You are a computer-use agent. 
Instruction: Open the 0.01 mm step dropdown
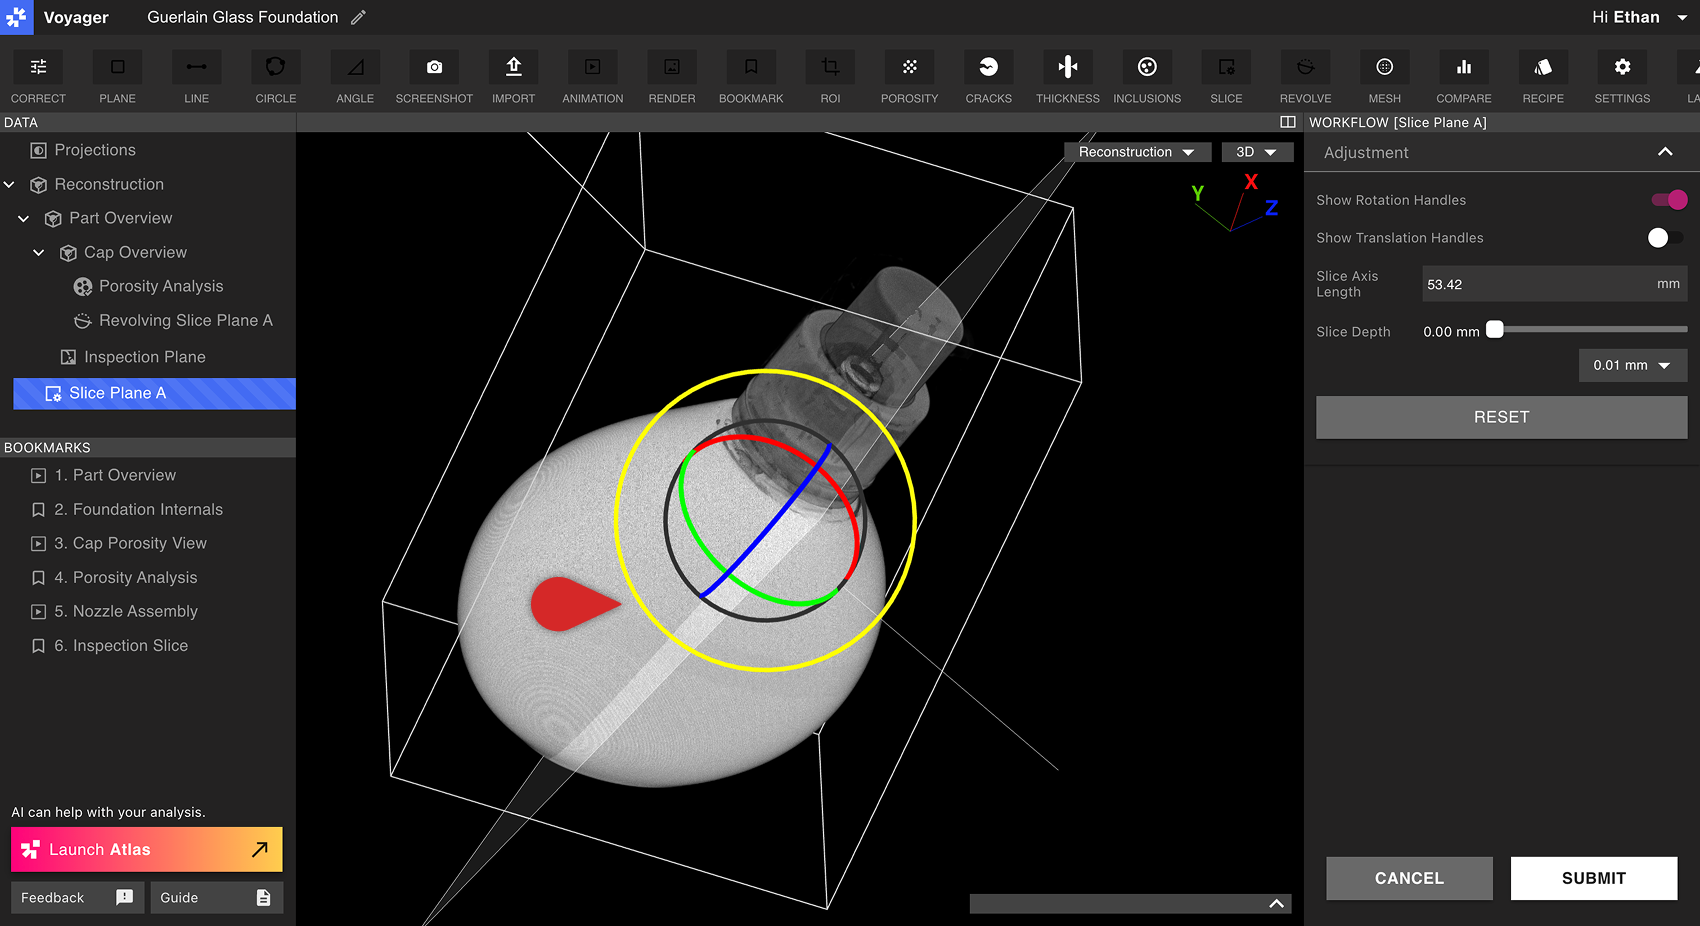1632,365
